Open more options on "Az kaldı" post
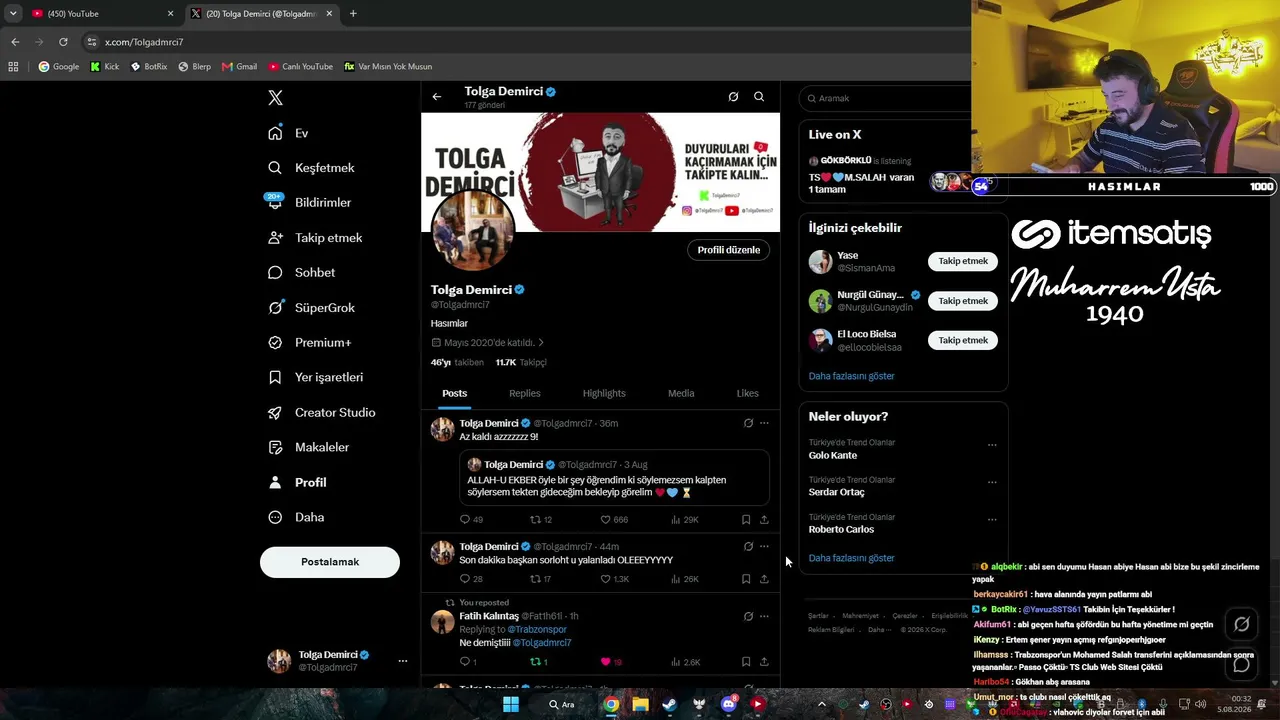 (764, 423)
